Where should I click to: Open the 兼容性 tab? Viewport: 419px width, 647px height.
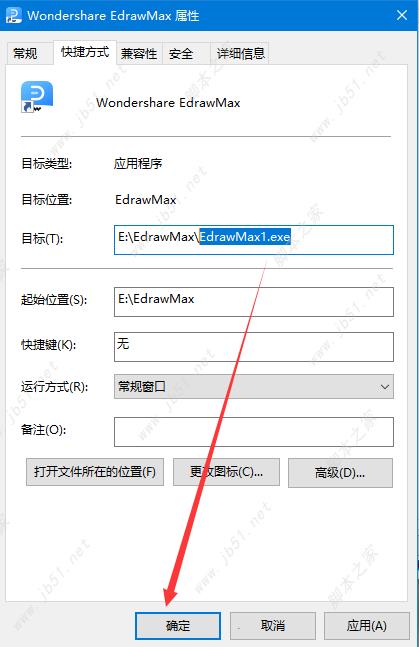(x=139, y=54)
